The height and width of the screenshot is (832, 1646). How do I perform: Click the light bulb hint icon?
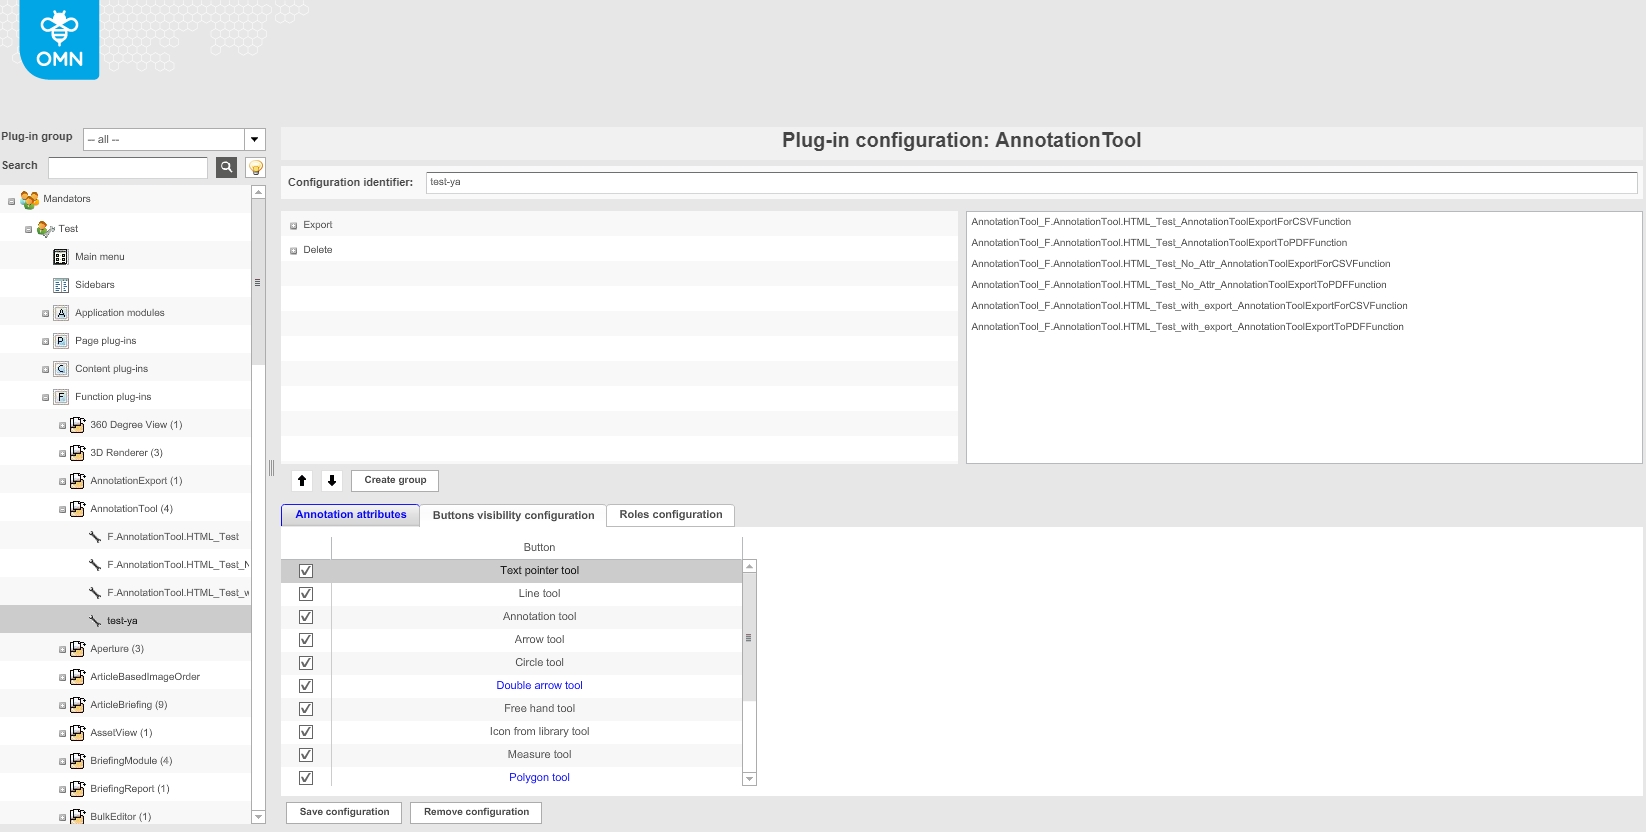click(256, 167)
